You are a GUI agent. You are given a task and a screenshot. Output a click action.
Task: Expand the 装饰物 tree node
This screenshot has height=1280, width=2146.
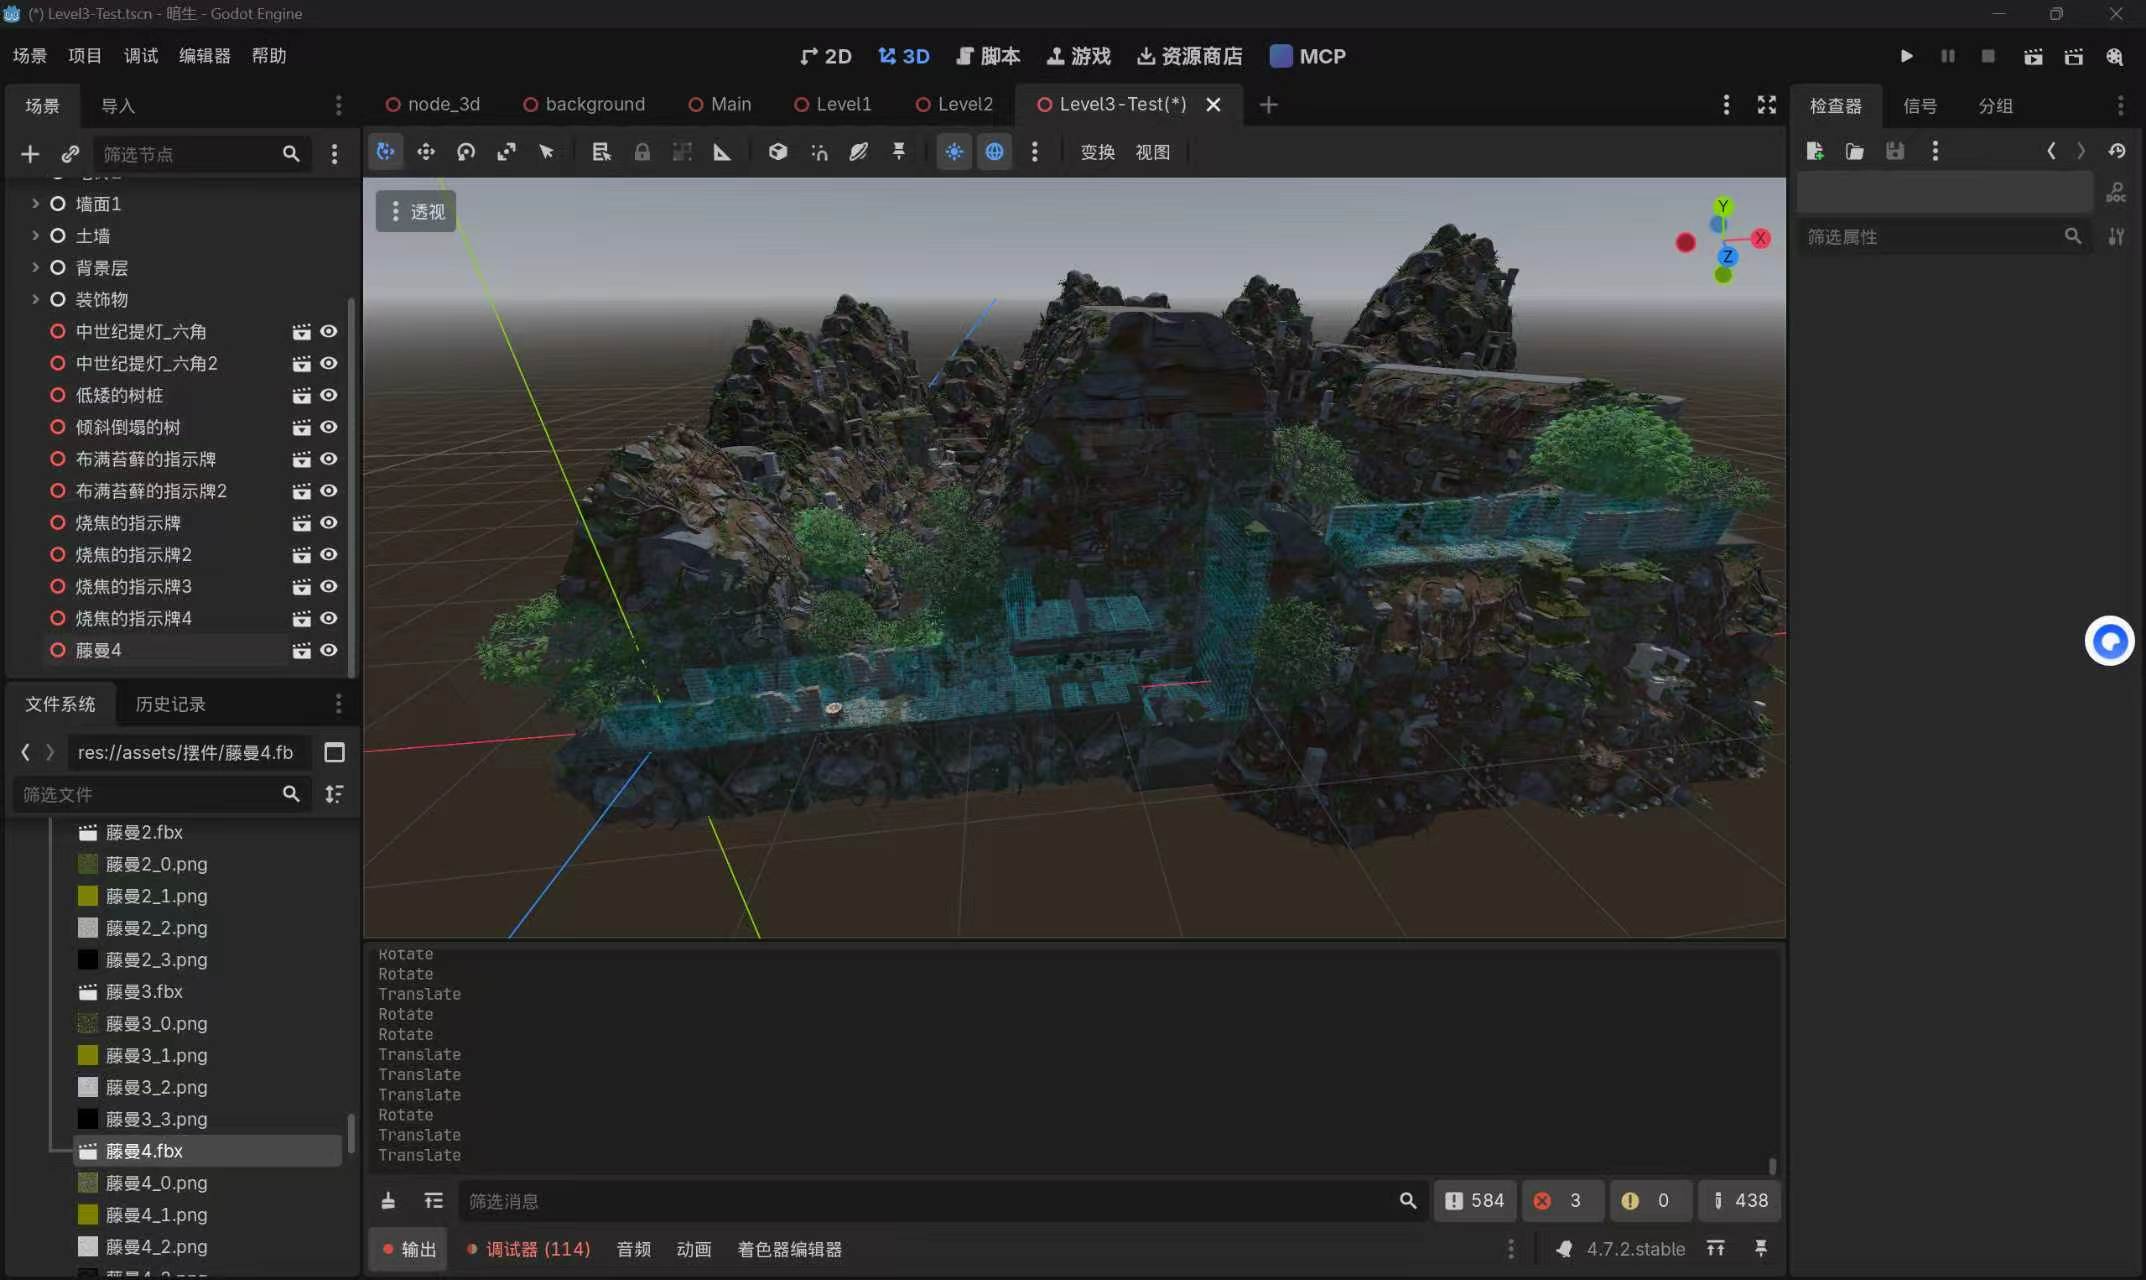35,299
